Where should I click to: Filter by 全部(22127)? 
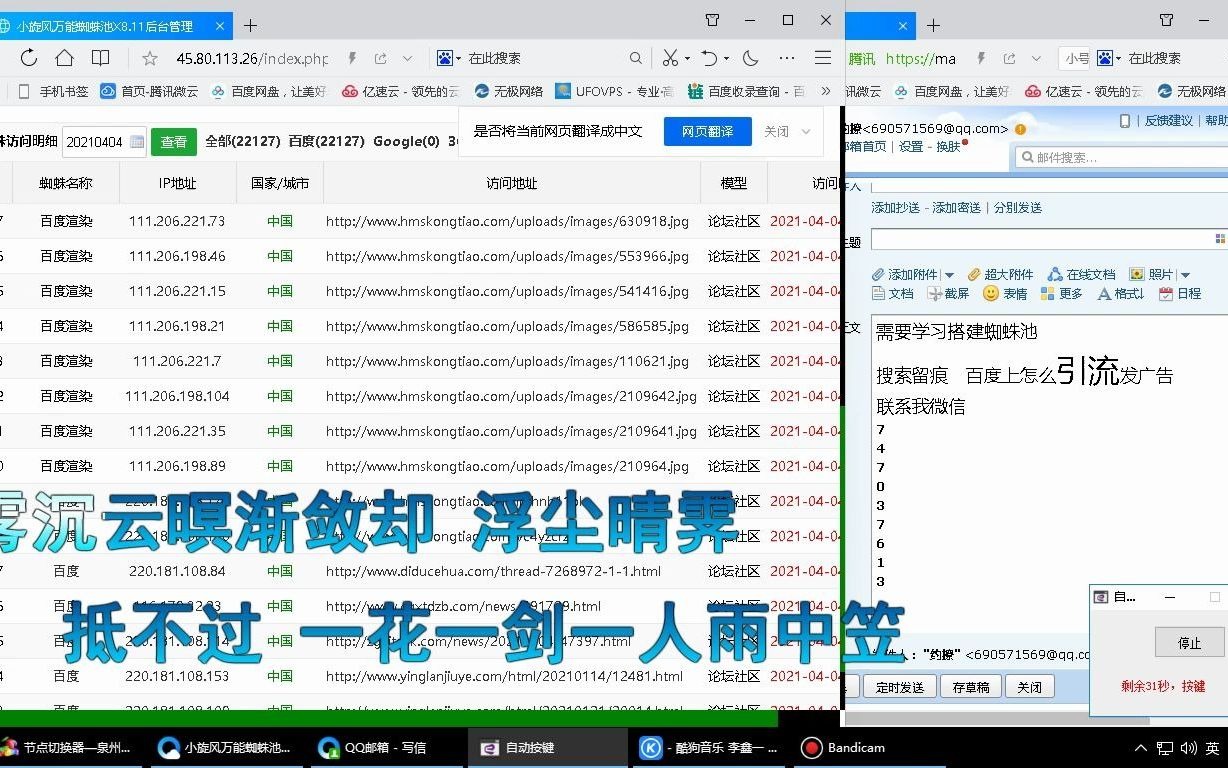point(242,142)
